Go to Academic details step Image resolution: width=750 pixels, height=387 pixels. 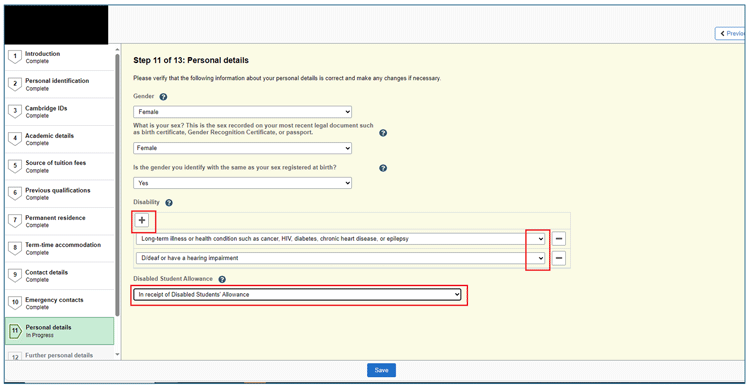tap(60, 139)
